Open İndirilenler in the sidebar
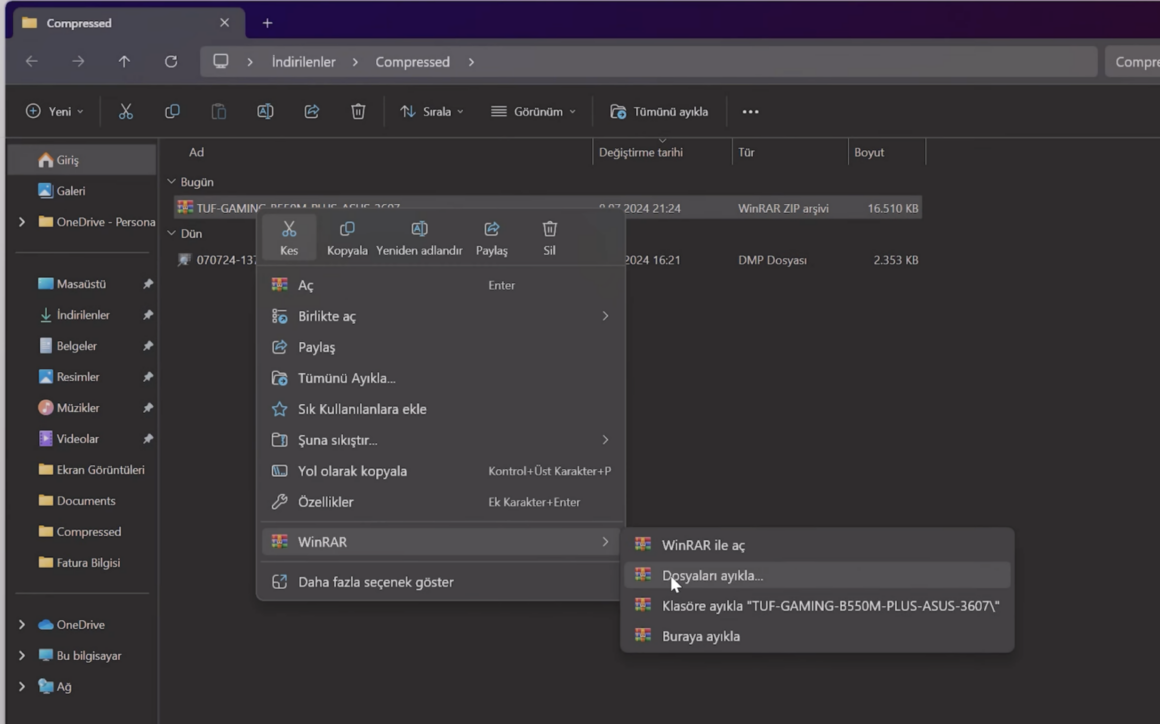 tap(83, 315)
